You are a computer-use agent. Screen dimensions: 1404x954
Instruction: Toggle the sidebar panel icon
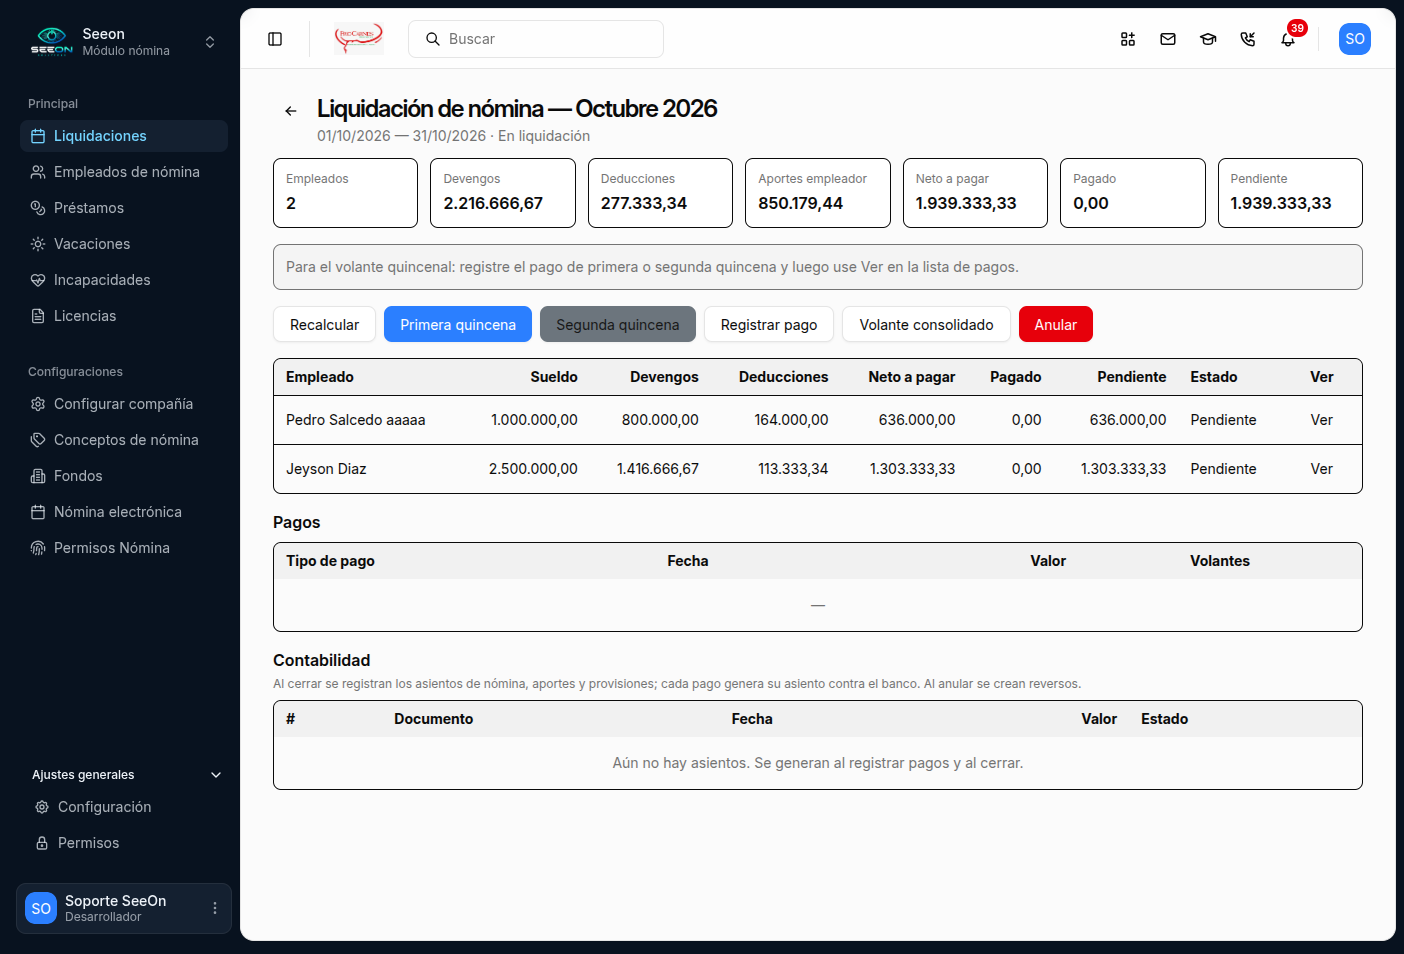pyautogui.click(x=275, y=39)
